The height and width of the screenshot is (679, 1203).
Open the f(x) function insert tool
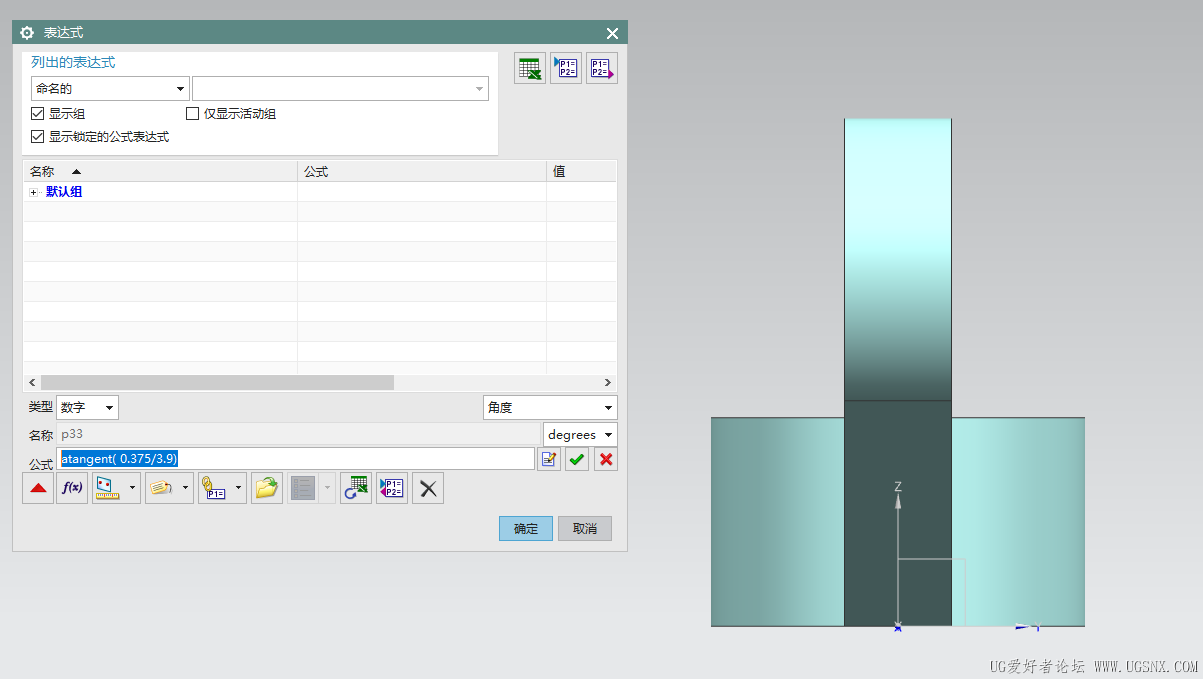72,488
